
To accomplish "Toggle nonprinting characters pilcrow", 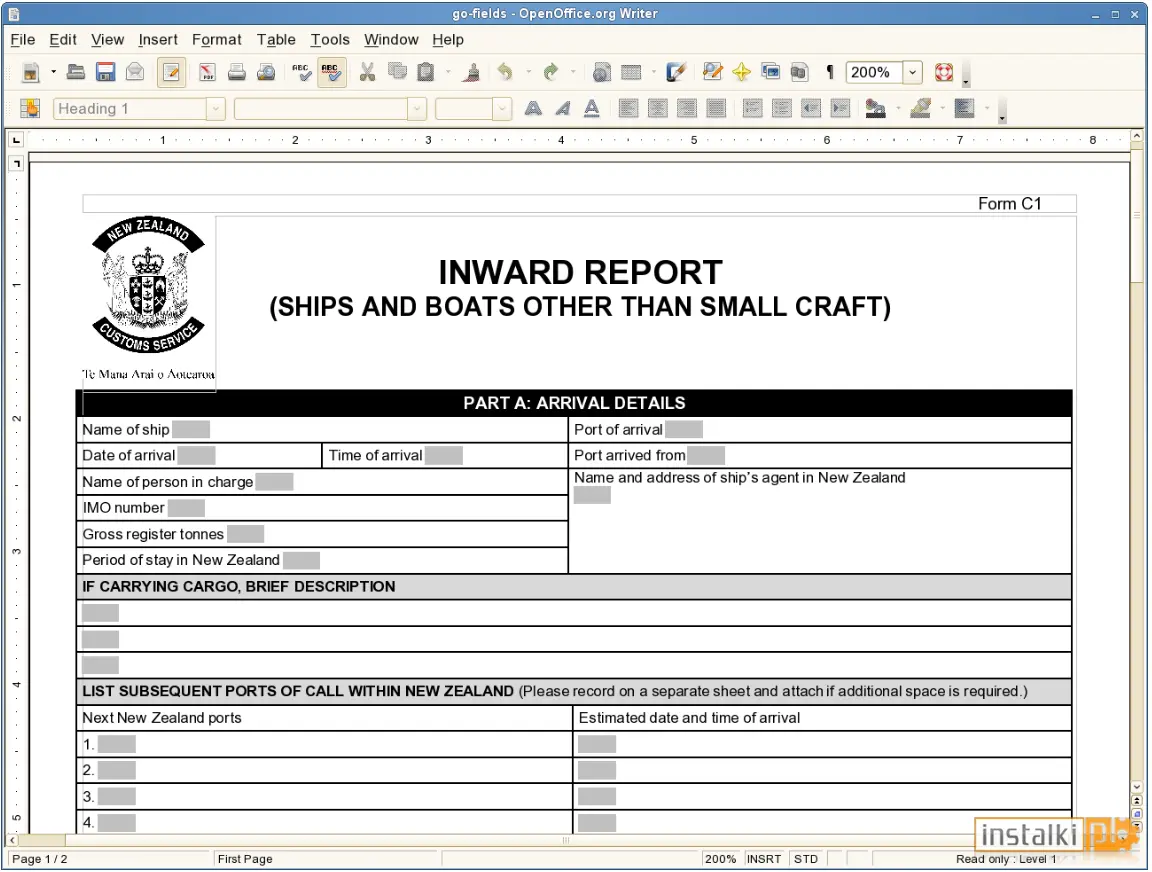I will pyautogui.click(x=829, y=72).
